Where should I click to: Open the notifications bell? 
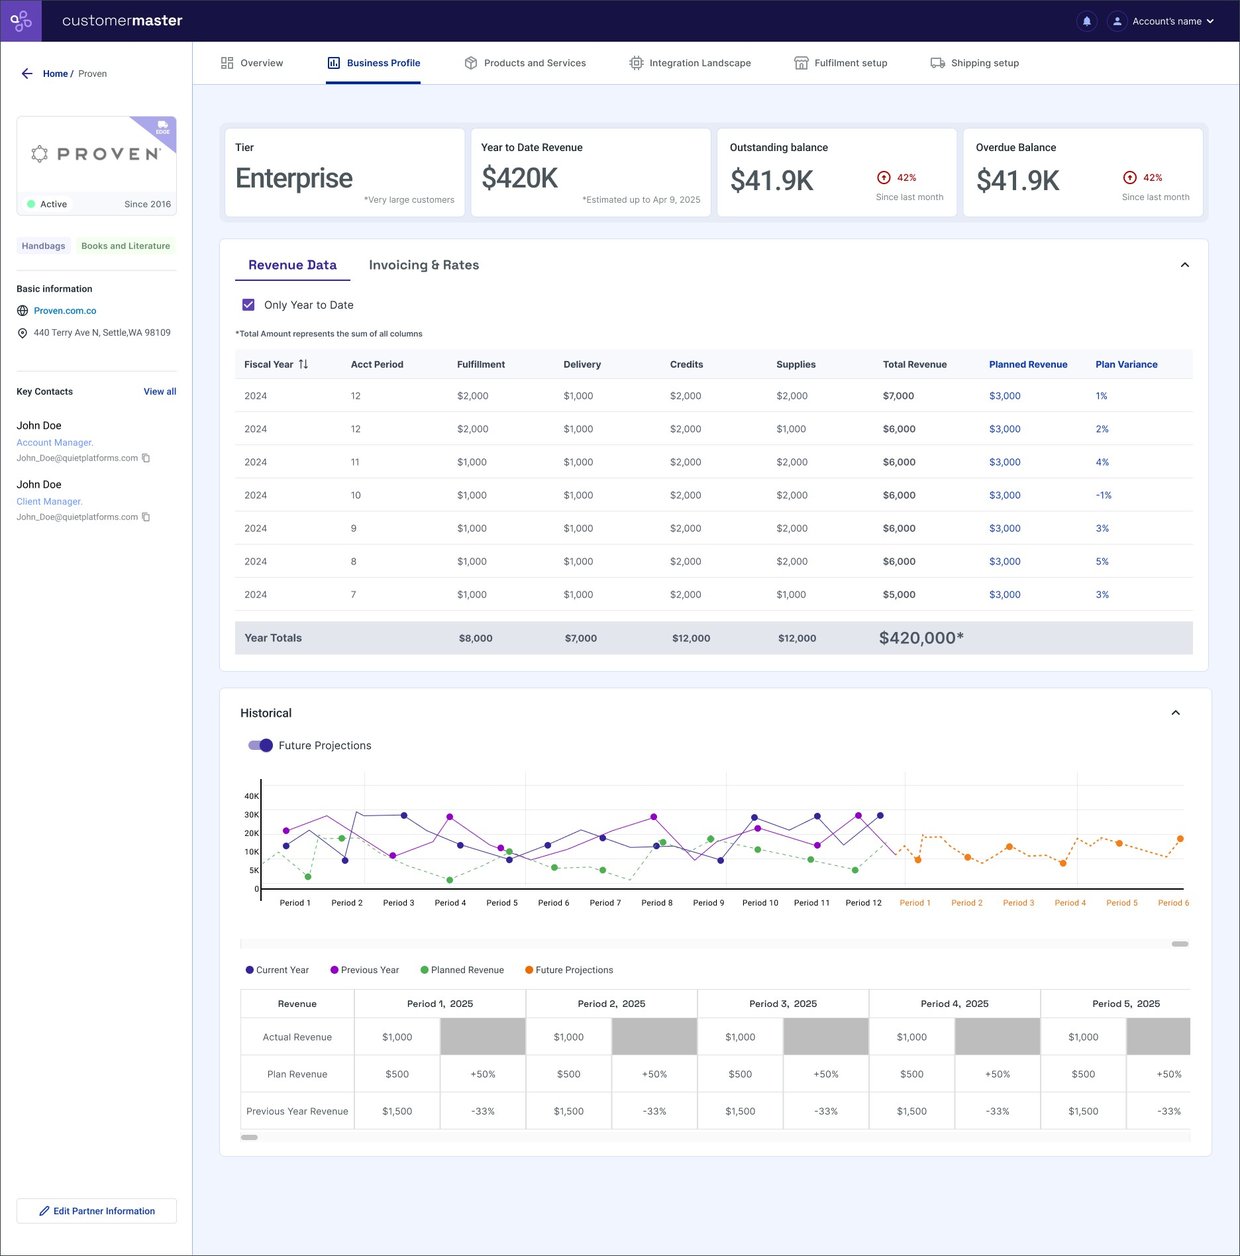click(1087, 21)
